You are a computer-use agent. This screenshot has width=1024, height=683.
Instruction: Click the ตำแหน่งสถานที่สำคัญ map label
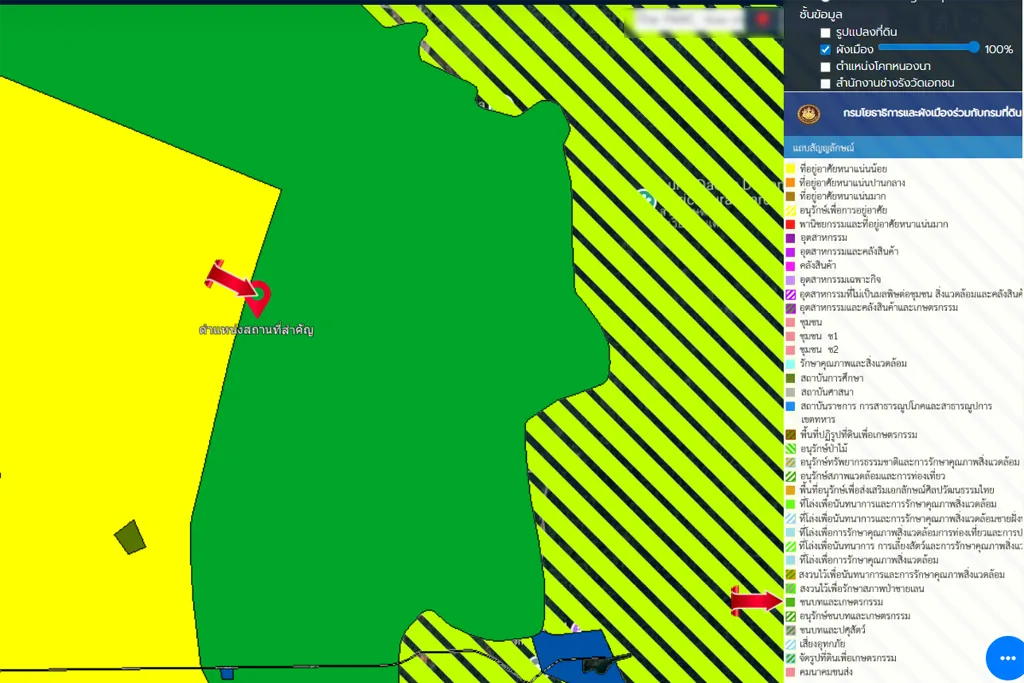point(256,329)
